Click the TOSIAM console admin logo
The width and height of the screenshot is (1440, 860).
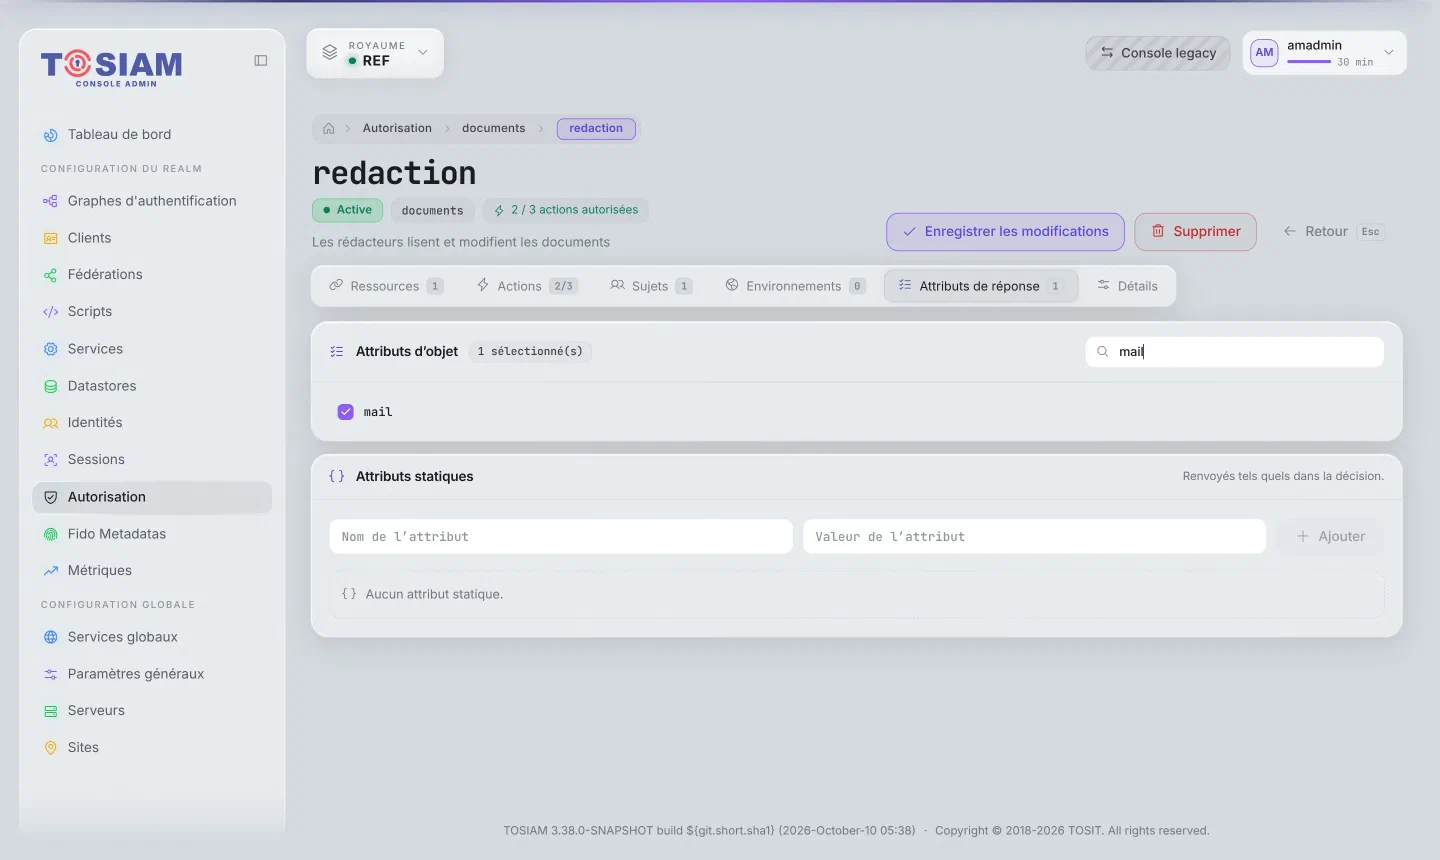pos(112,68)
